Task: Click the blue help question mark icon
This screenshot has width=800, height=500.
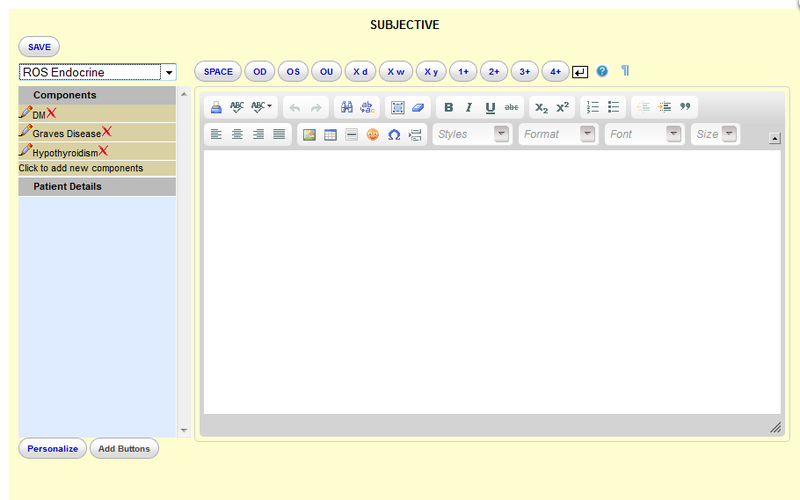Action: tap(602, 72)
